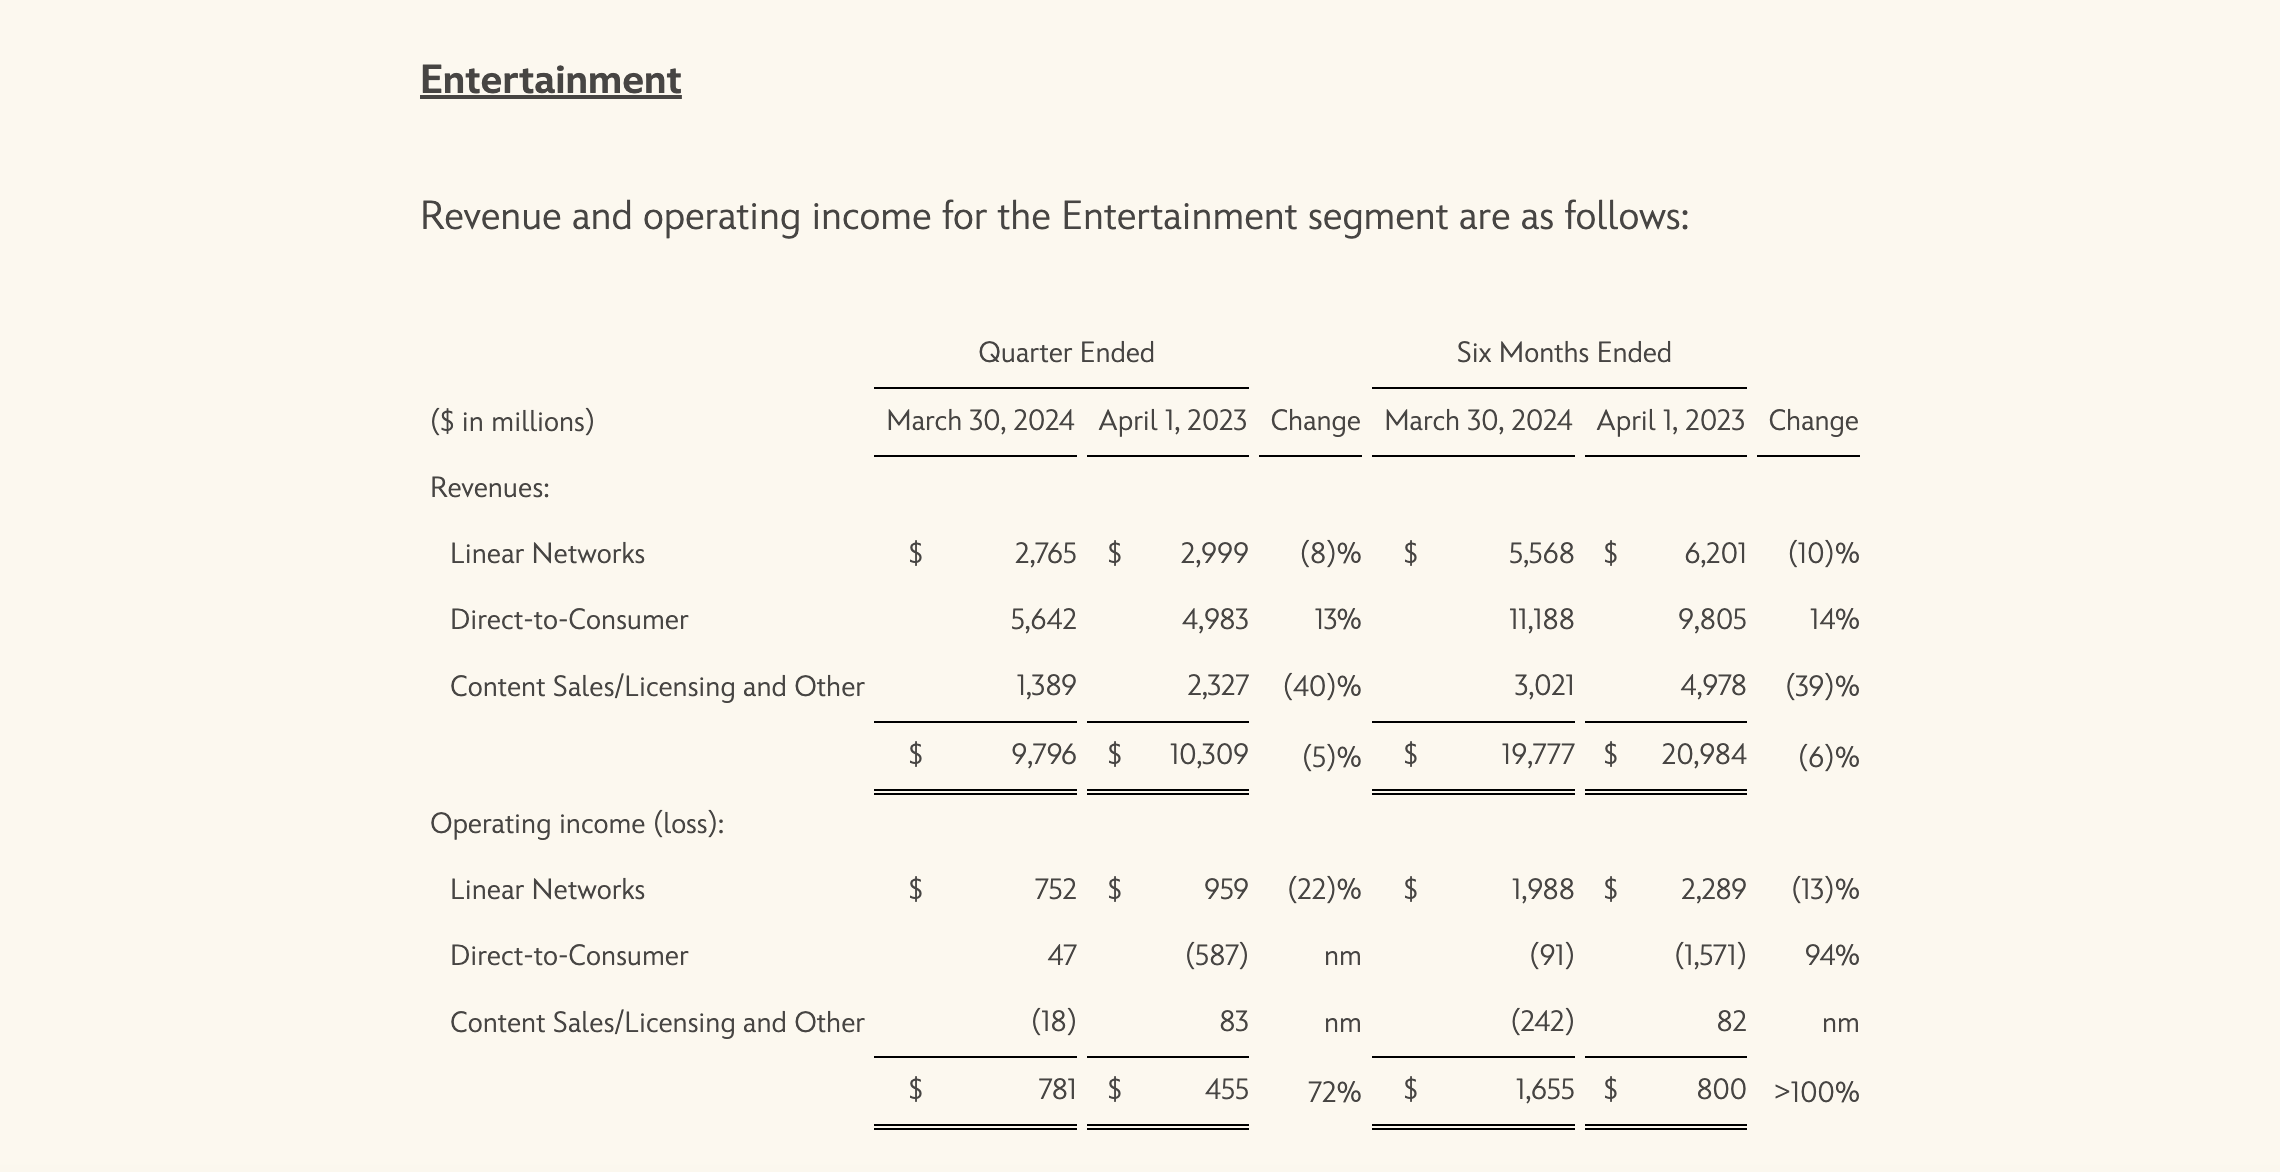This screenshot has width=2280, height=1172.
Task: Select the Direct-to-Consumer revenue 5,642 cell
Action: [1043, 619]
